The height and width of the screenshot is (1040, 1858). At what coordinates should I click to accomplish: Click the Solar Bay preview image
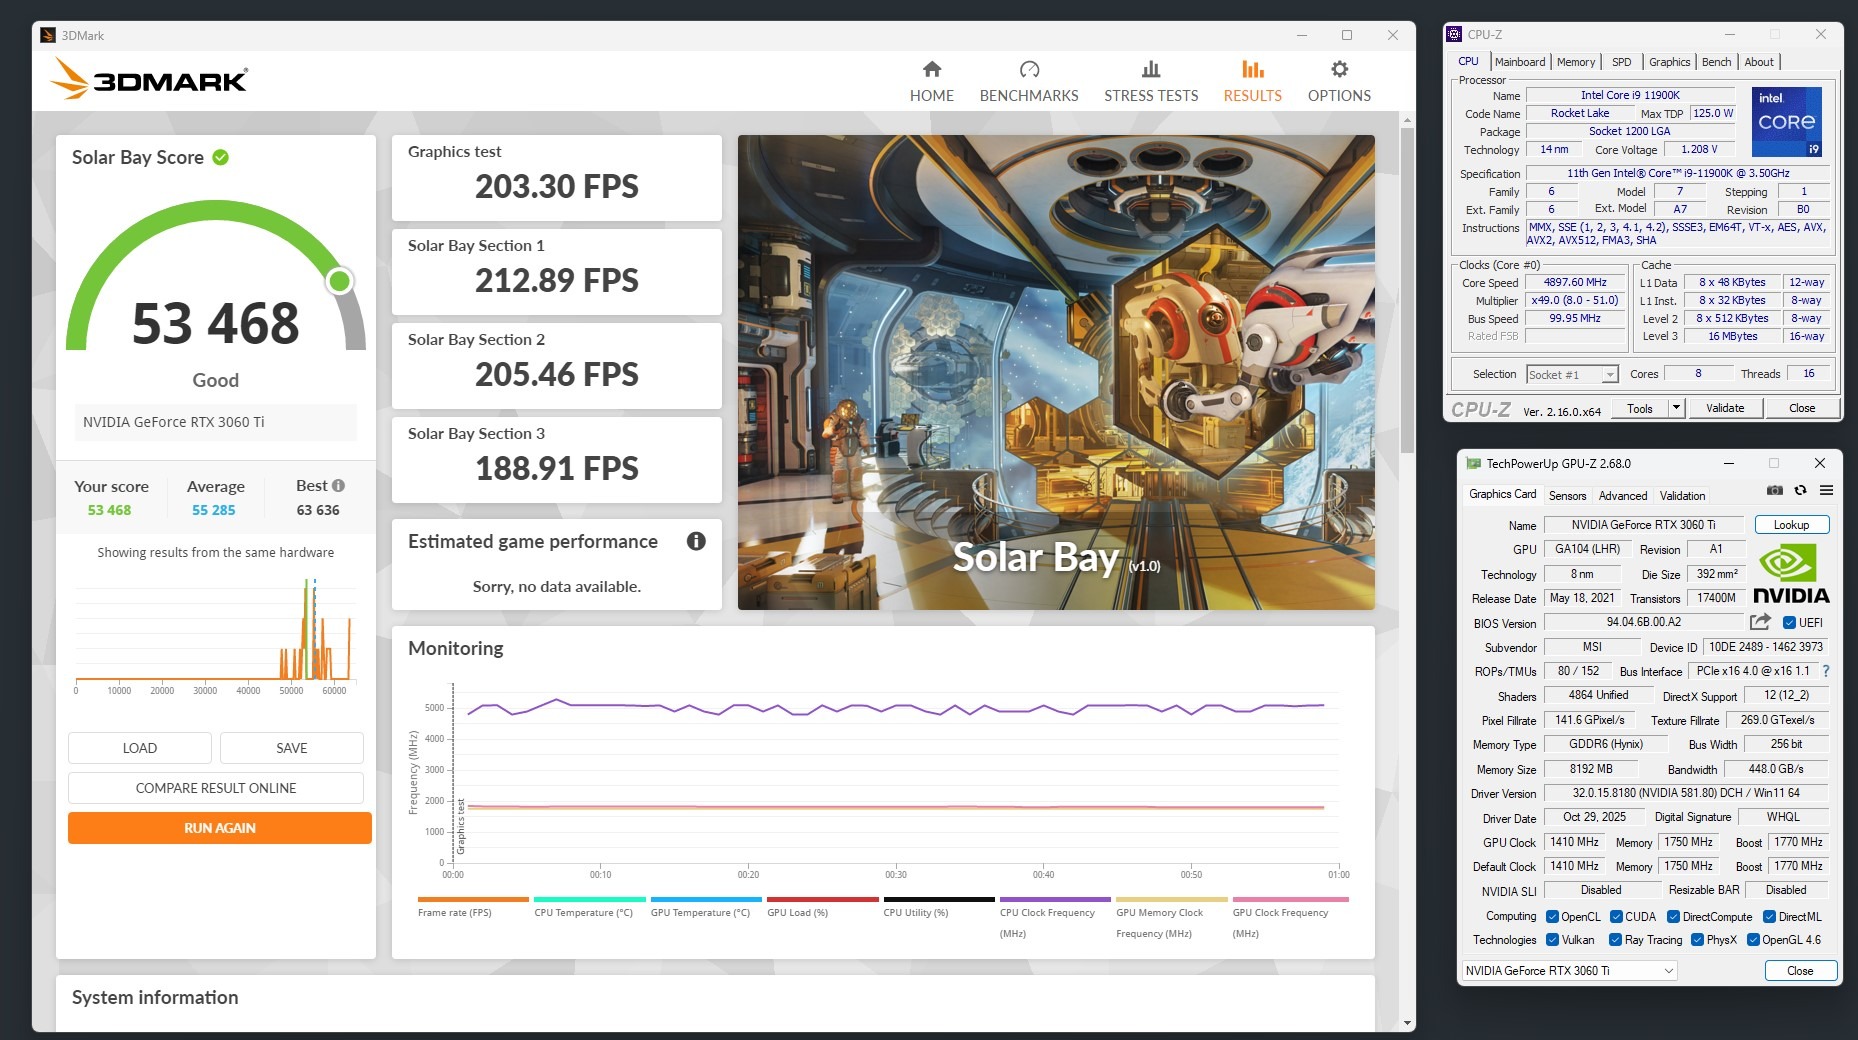point(1056,372)
